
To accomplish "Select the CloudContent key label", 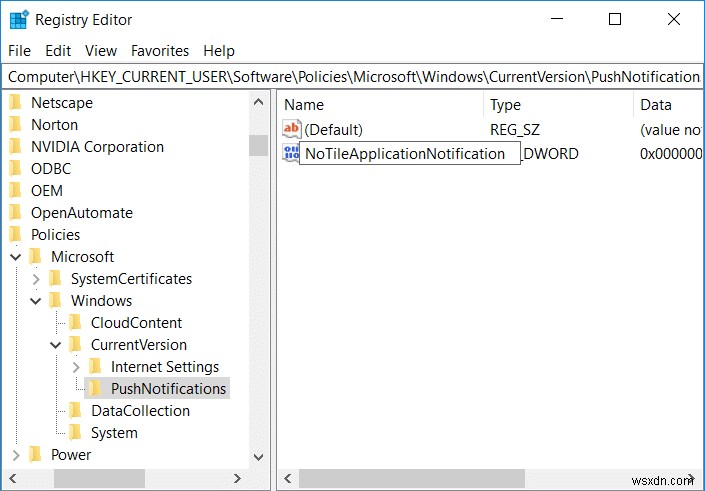I will click(x=136, y=323).
